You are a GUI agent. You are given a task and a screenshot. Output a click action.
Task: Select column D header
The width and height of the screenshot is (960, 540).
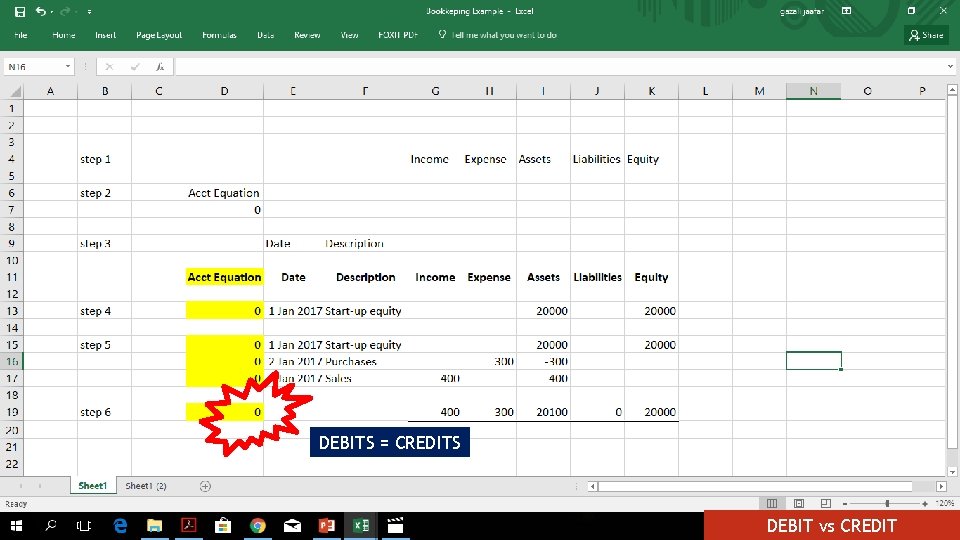(x=224, y=91)
